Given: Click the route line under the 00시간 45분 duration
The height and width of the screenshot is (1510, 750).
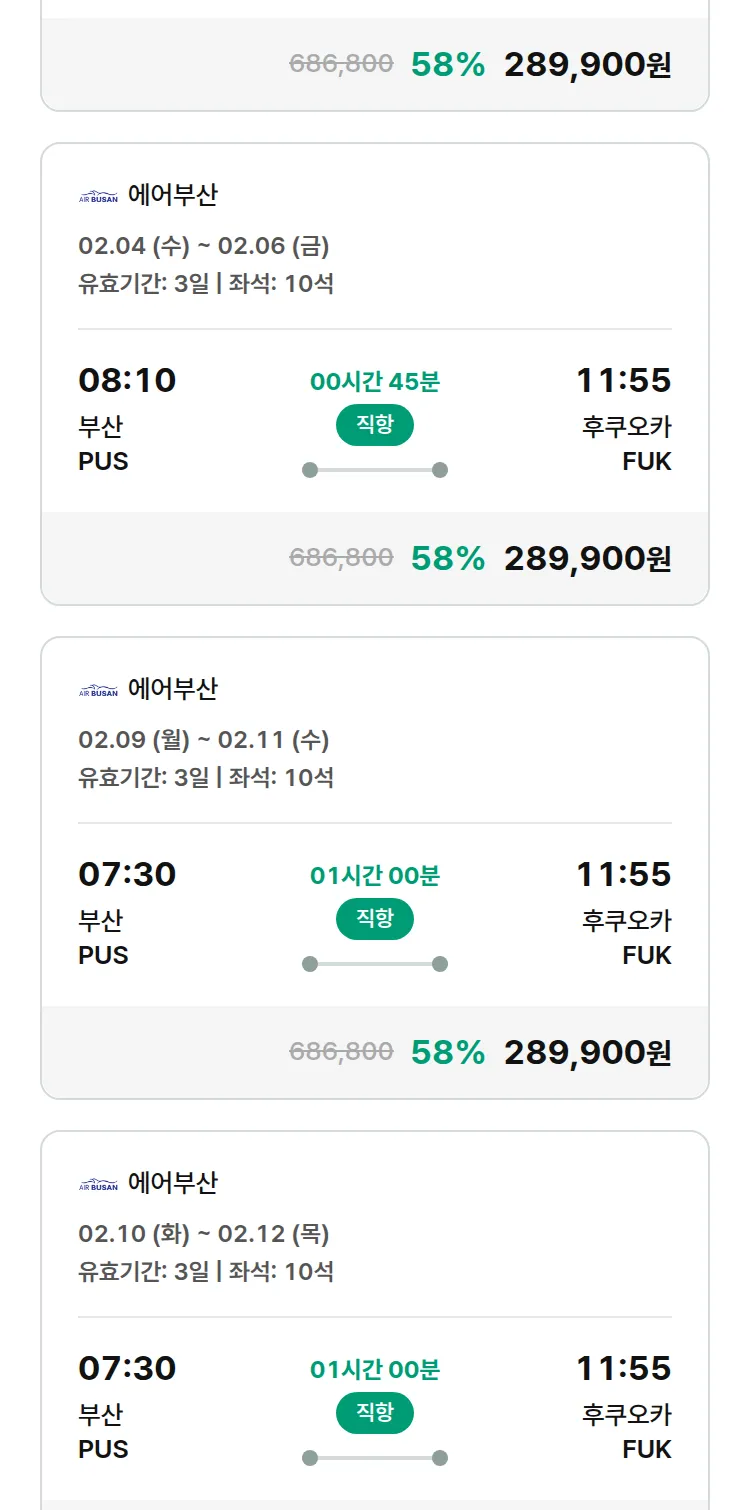Looking at the screenshot, I should click(375, 470).
